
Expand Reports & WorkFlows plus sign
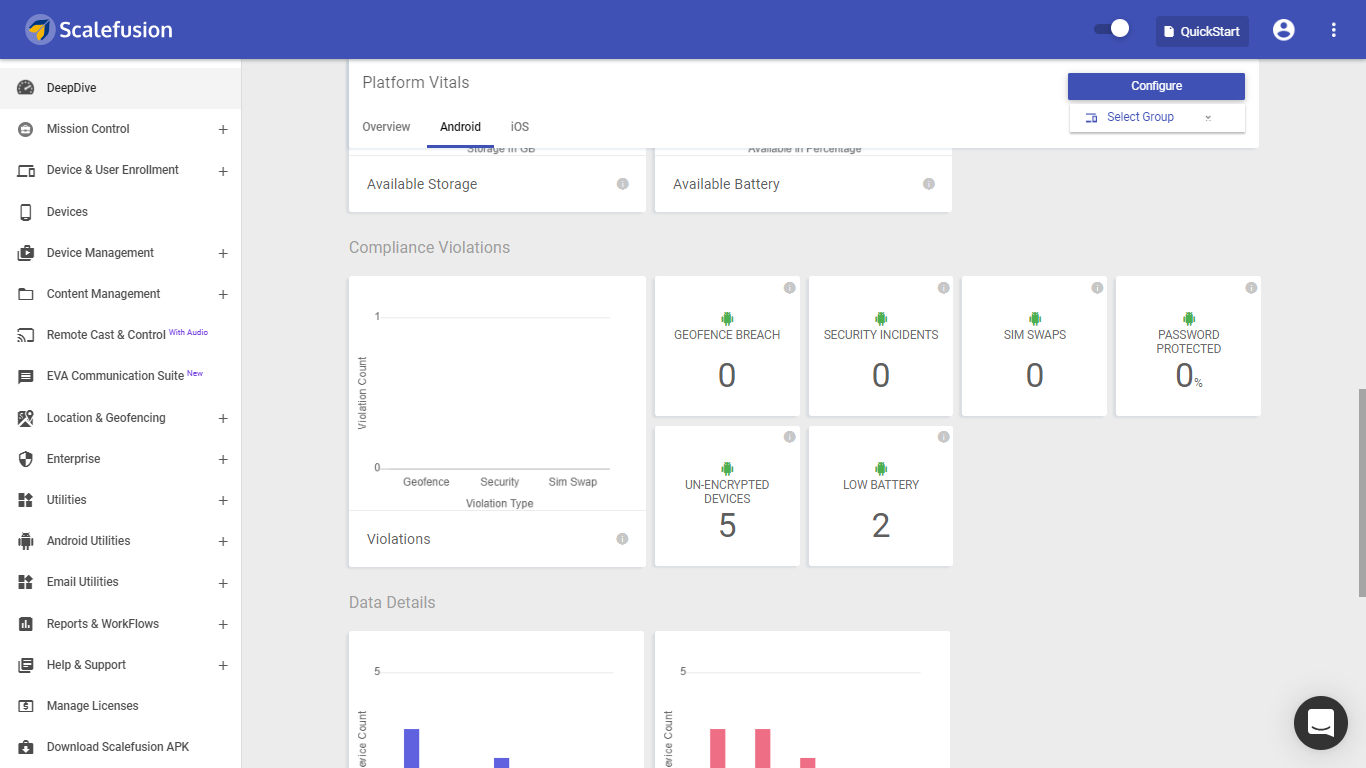223,625
